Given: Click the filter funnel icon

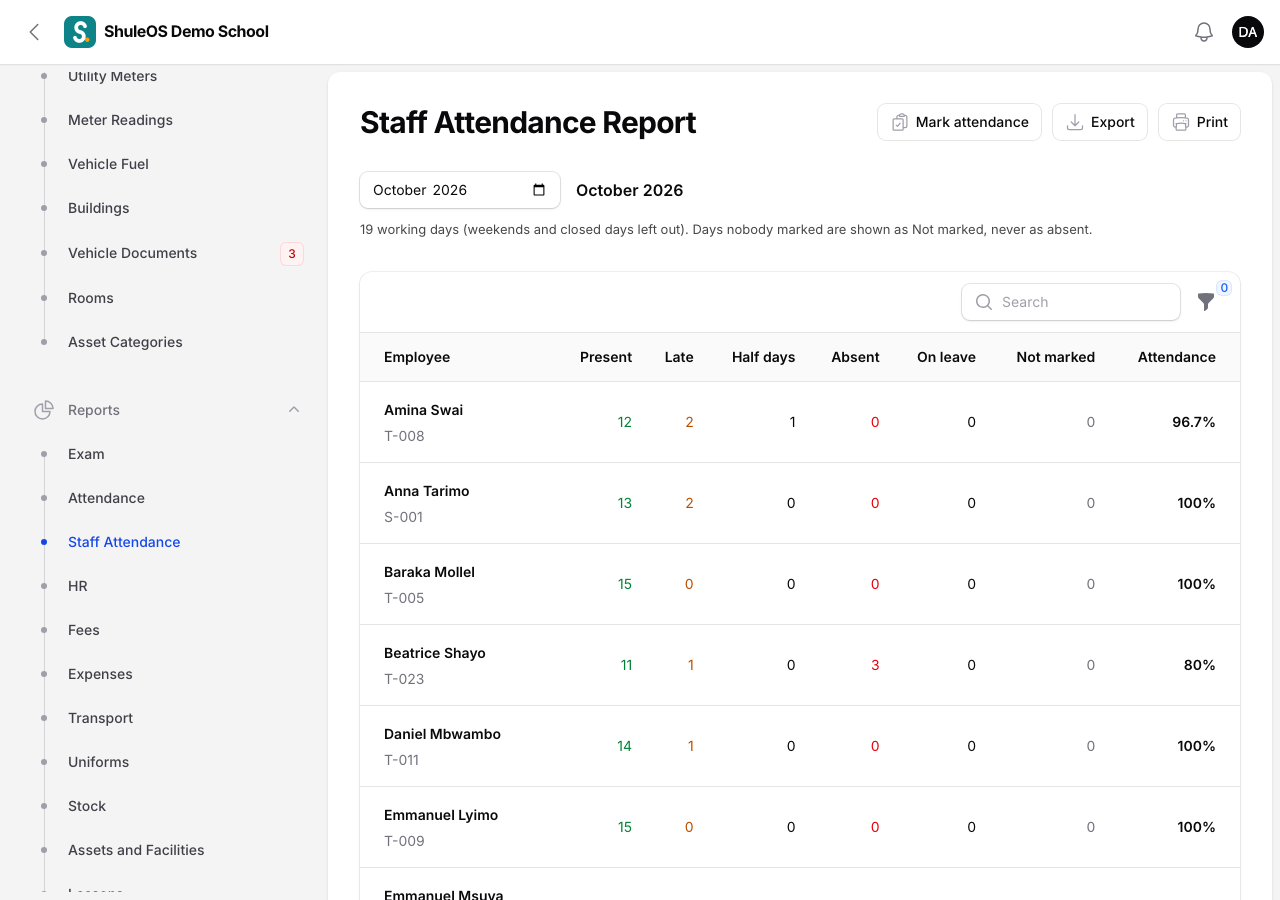Looking at the screenshot, I should pyautogui.click(x=1206, y=301).
